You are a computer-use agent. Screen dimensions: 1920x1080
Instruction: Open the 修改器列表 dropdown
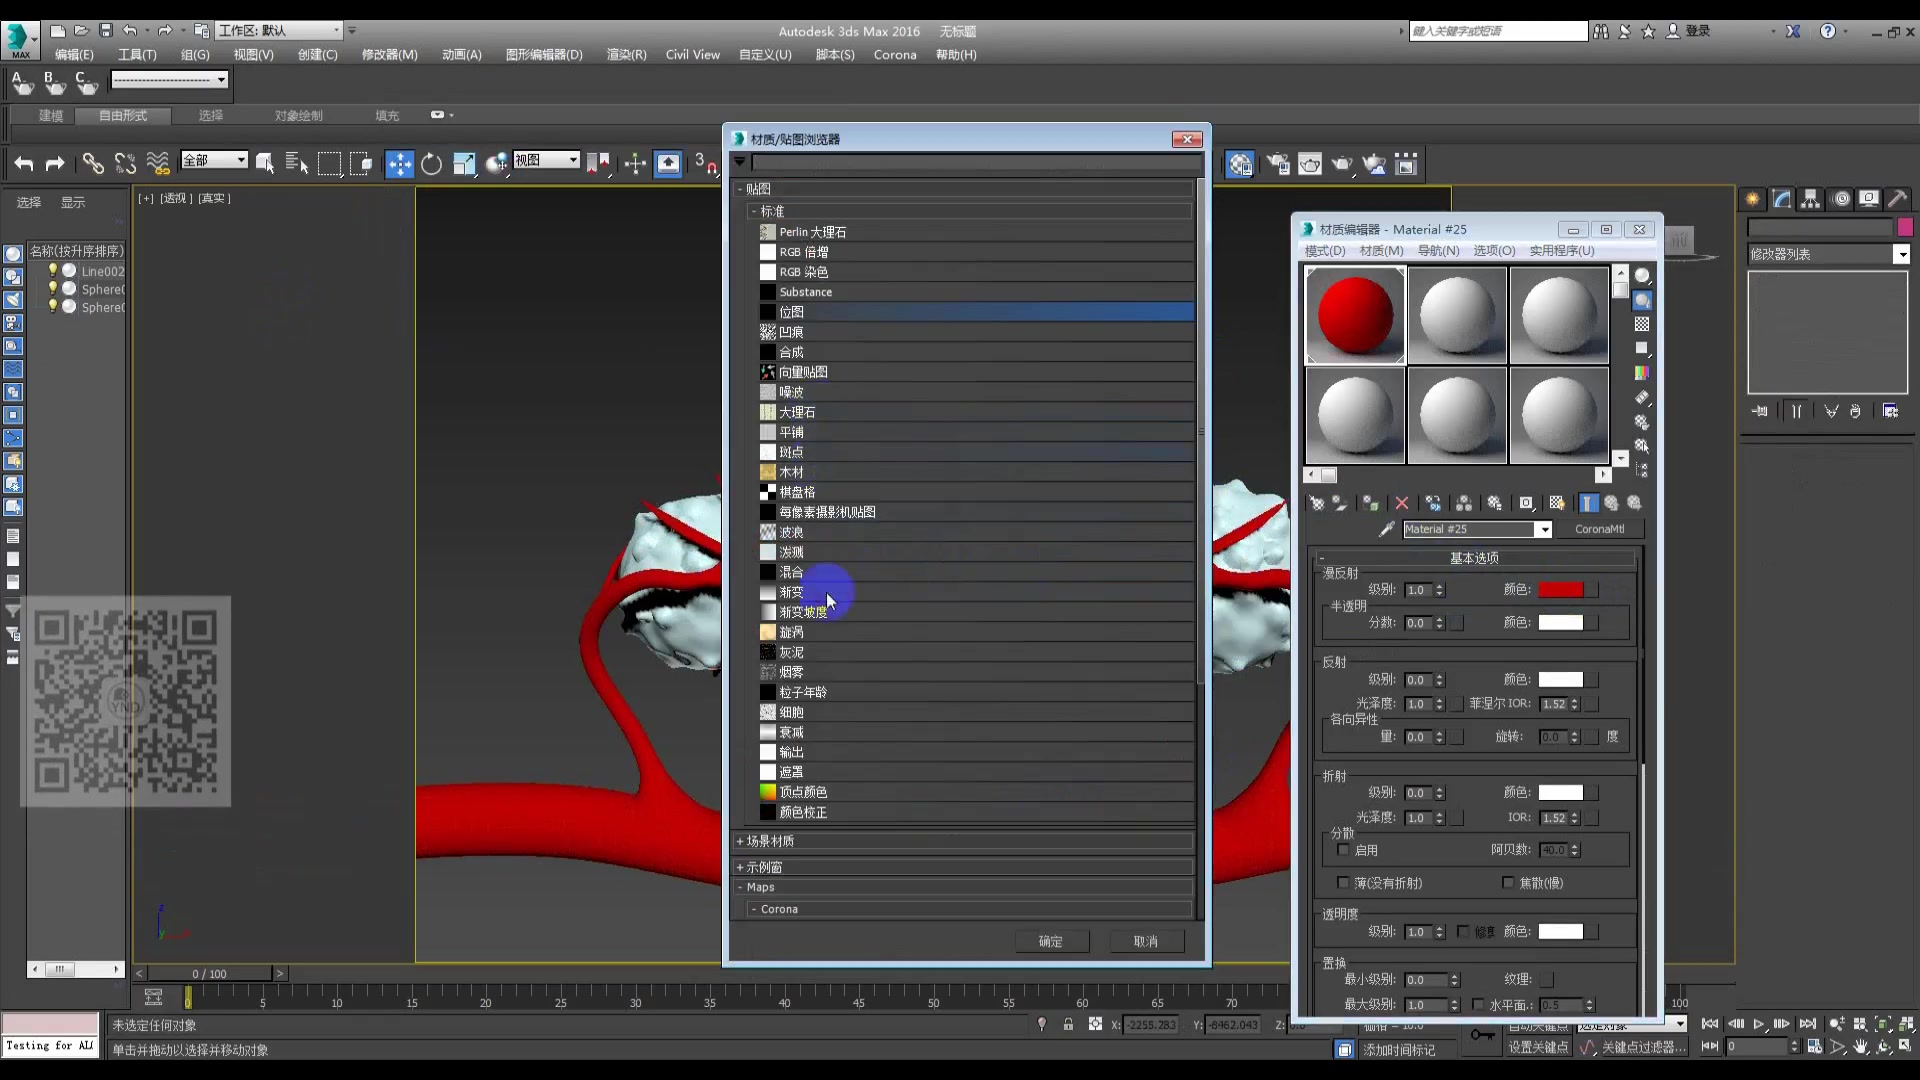[1901, 255]
